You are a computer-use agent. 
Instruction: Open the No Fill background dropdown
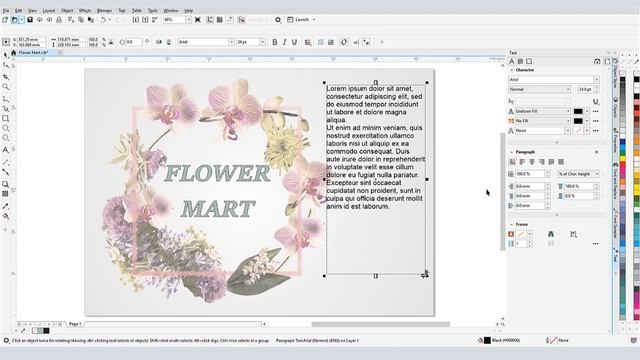[567, 121]
